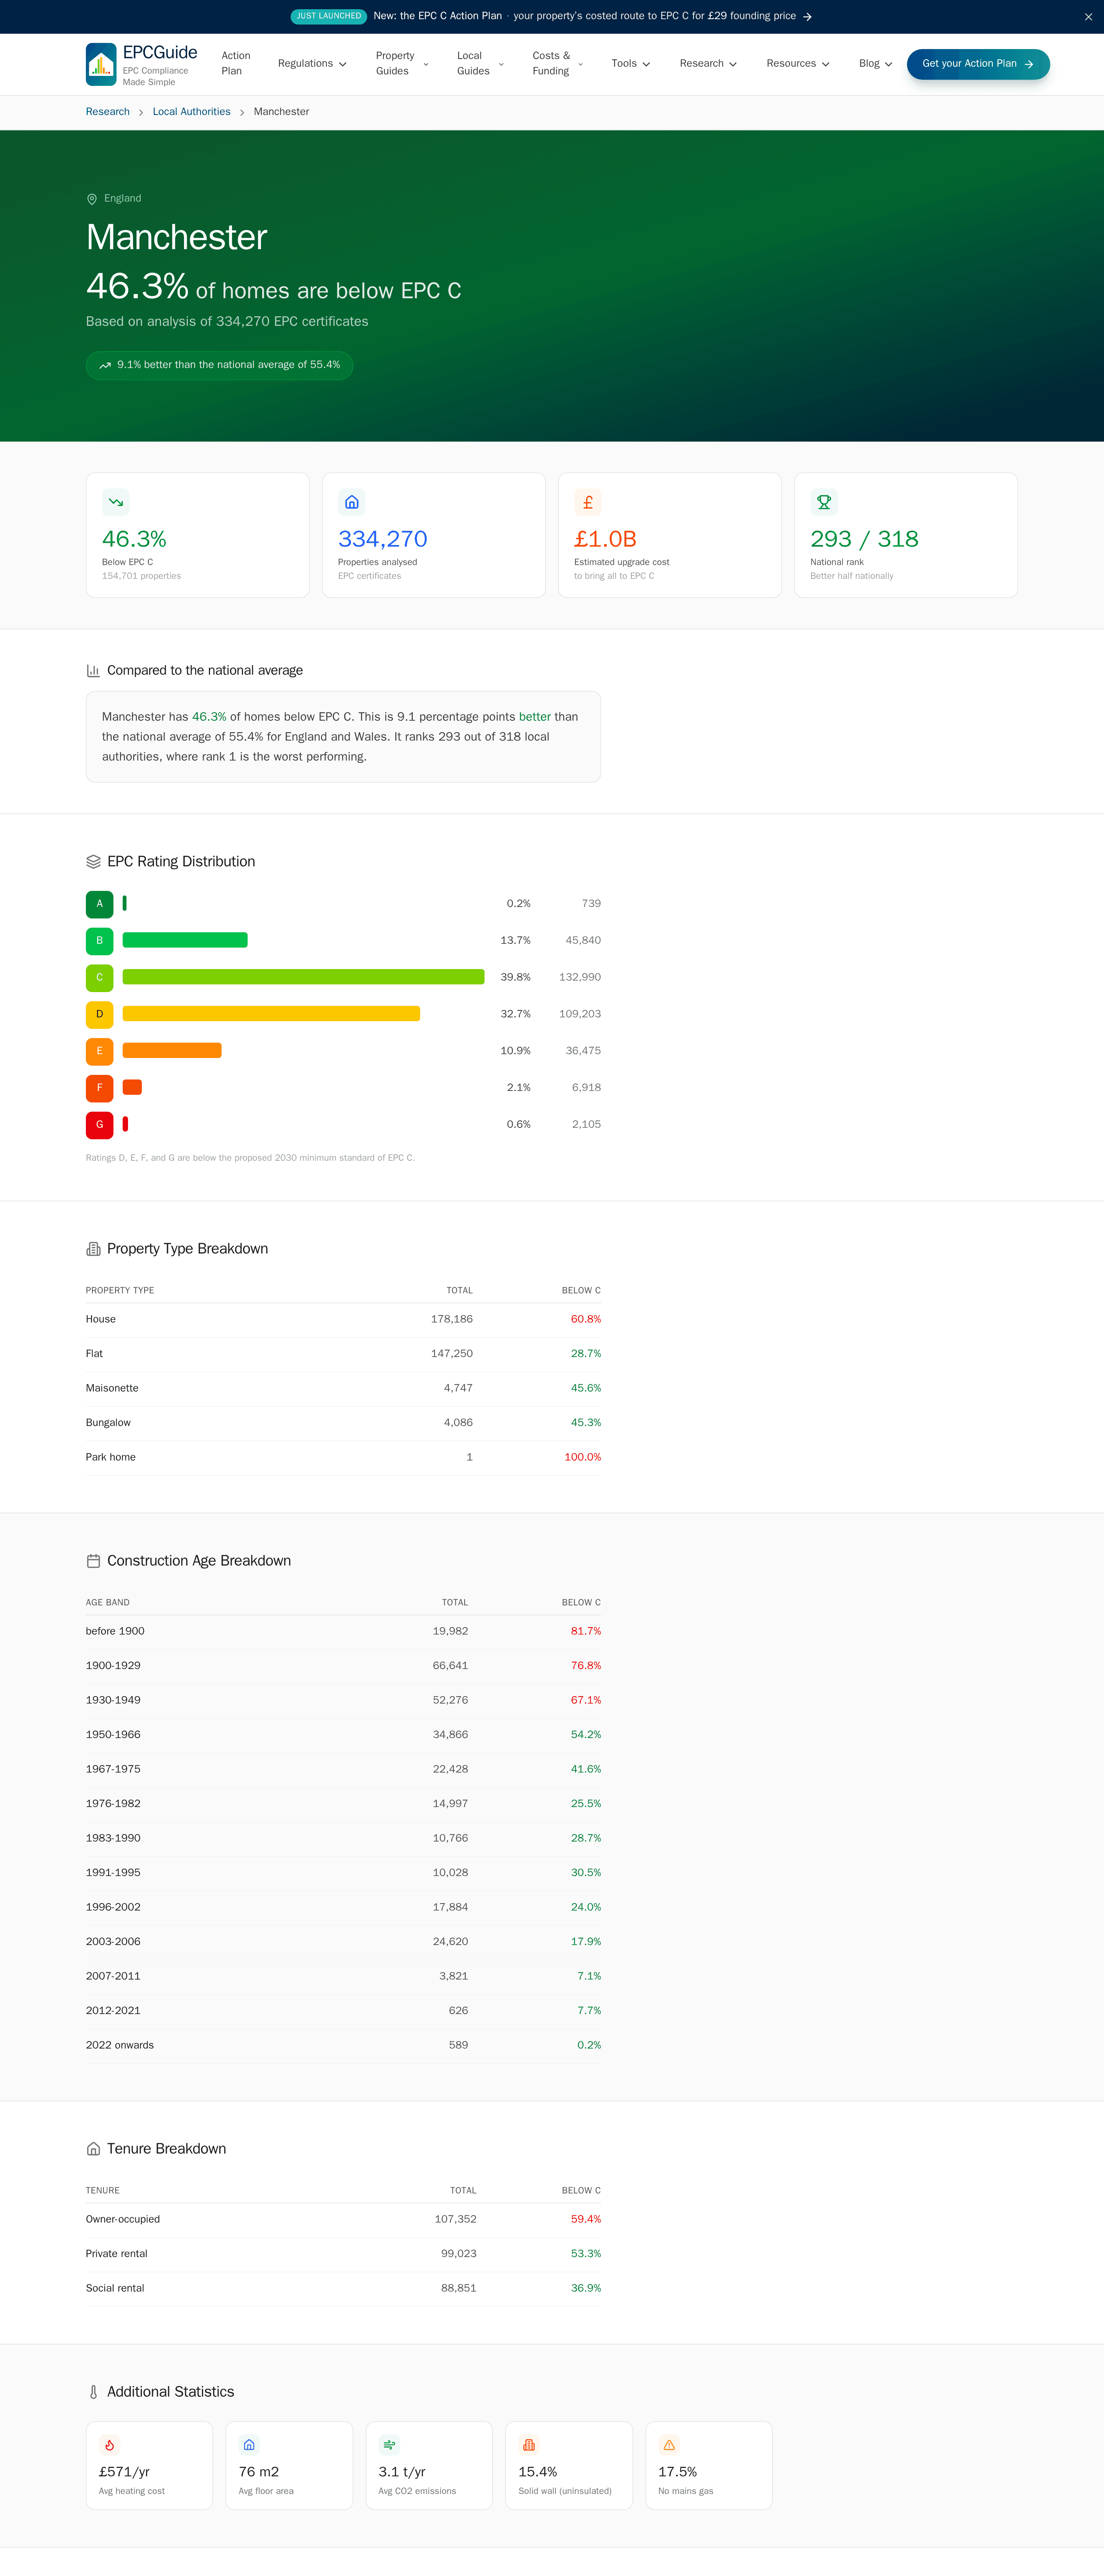Click the bar chart icon next to Compared to national average

point(93,671)
